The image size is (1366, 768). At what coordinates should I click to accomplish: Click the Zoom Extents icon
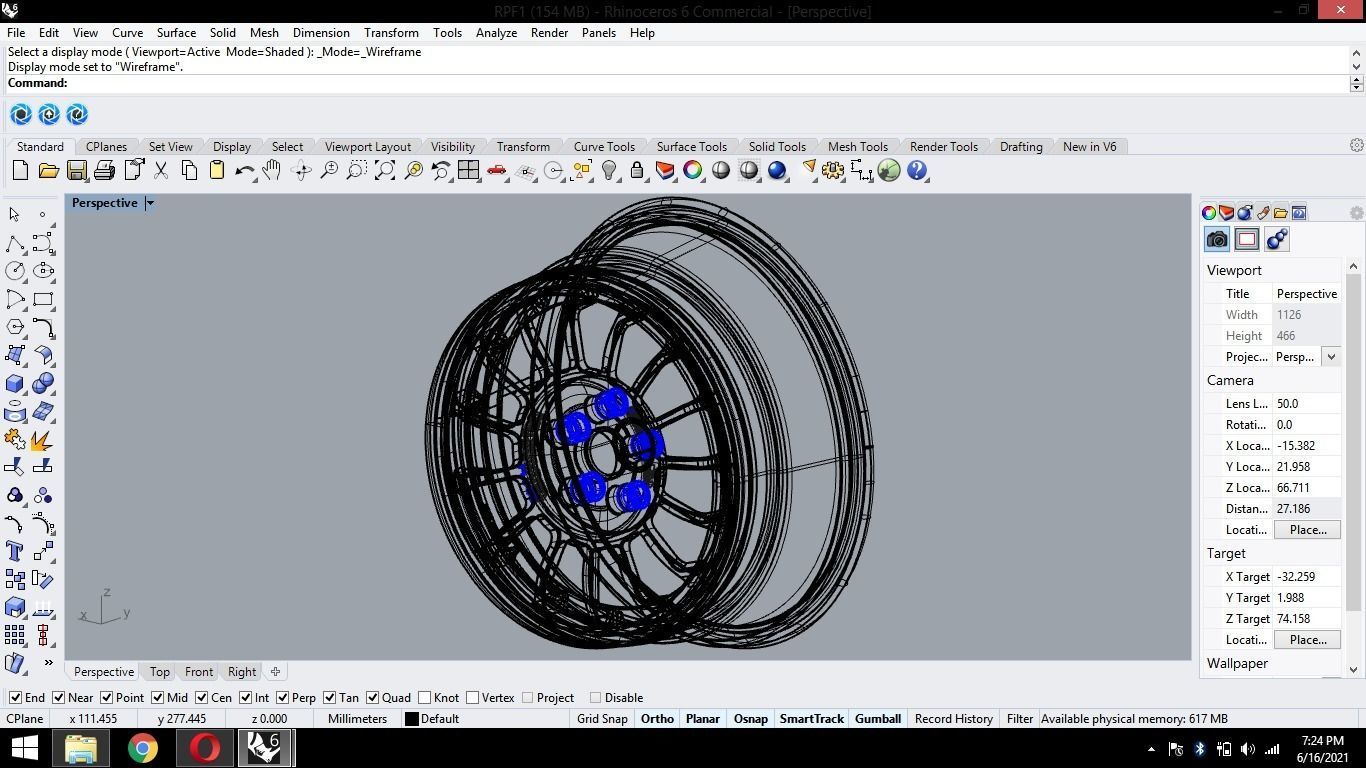pos(384,171)
